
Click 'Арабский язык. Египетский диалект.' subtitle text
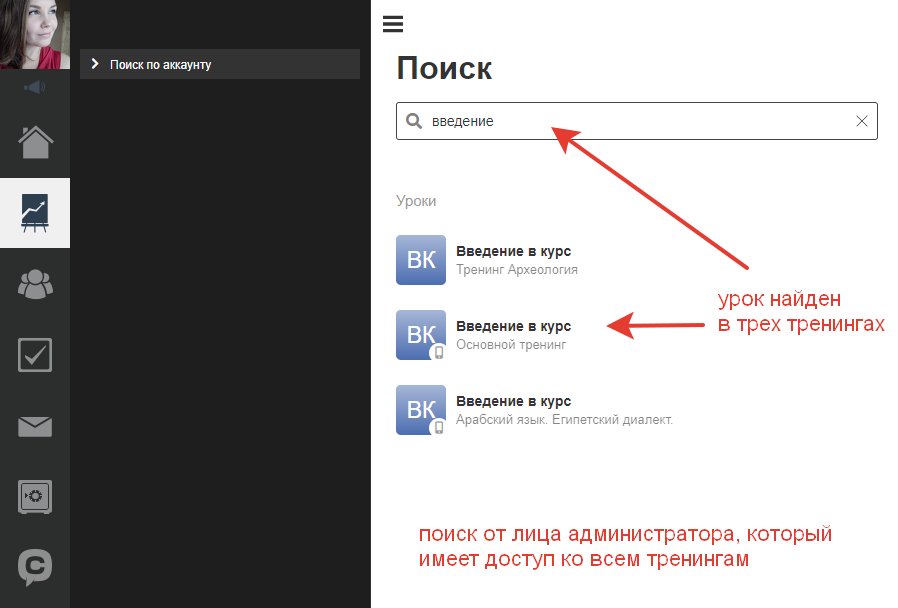[564, 420]
